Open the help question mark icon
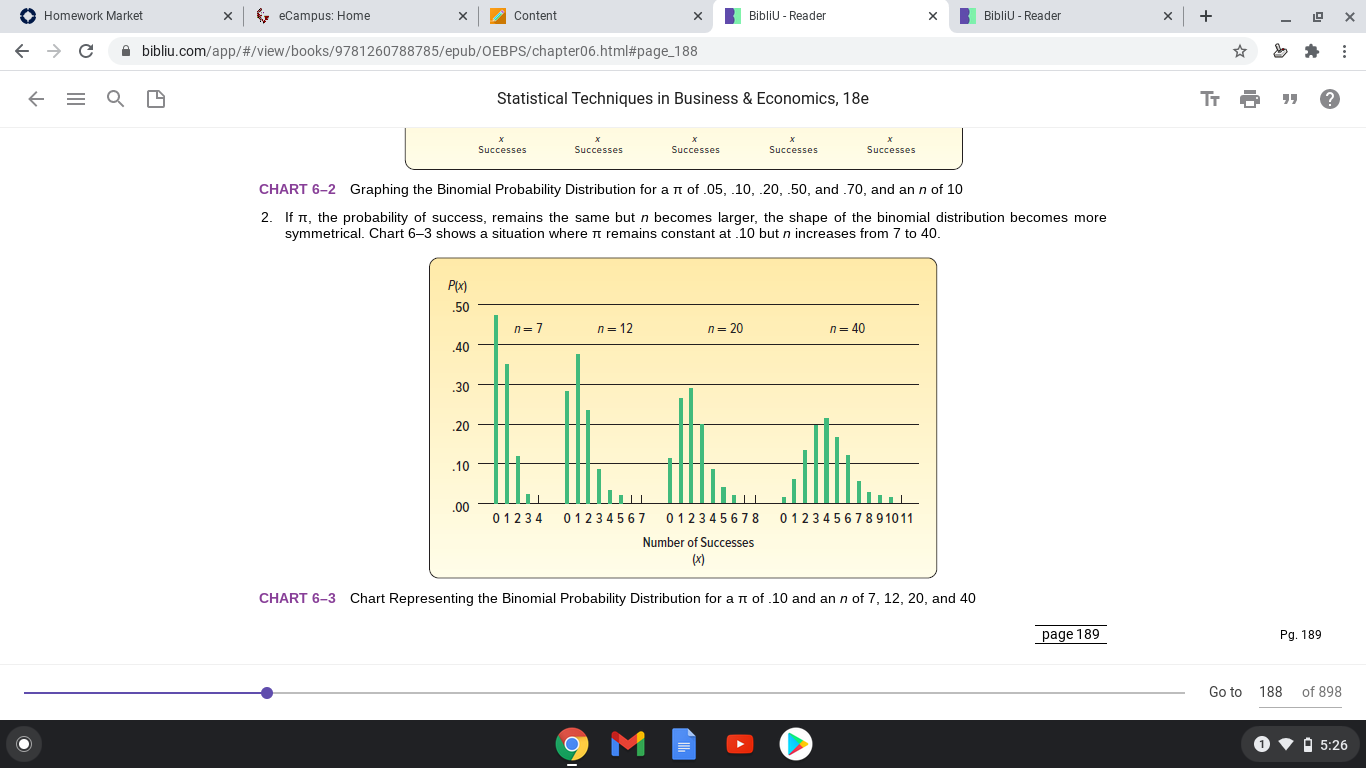Image resolution: width=1366 pixels, height=768 pixels. (1330, 99)
